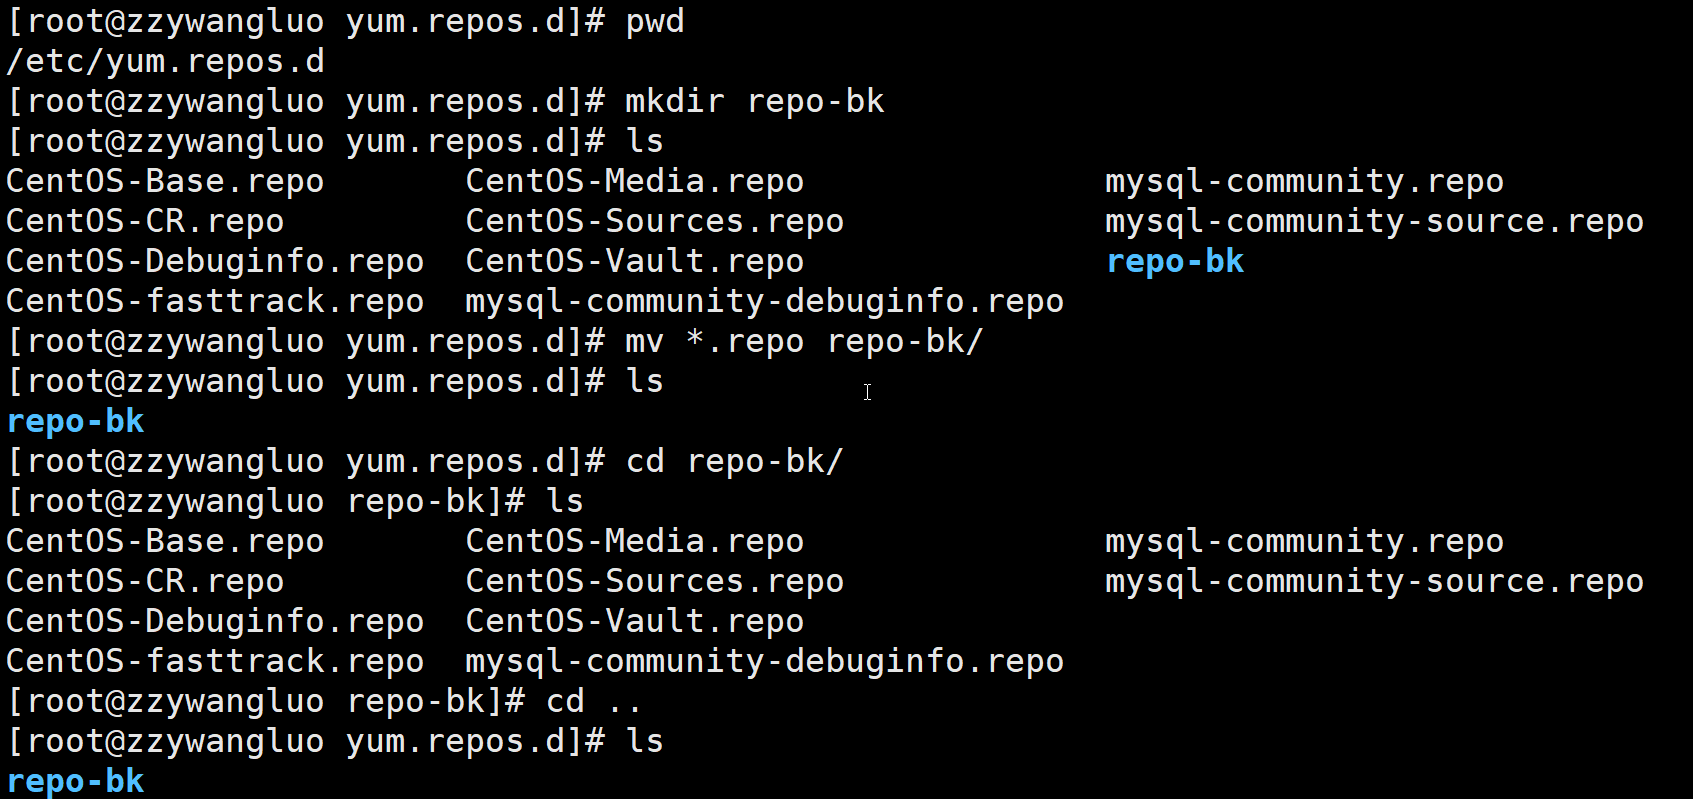1693x799 pixels.
Task: Click CentOS-Sources.repo in second ls listing
Action: 655,582
